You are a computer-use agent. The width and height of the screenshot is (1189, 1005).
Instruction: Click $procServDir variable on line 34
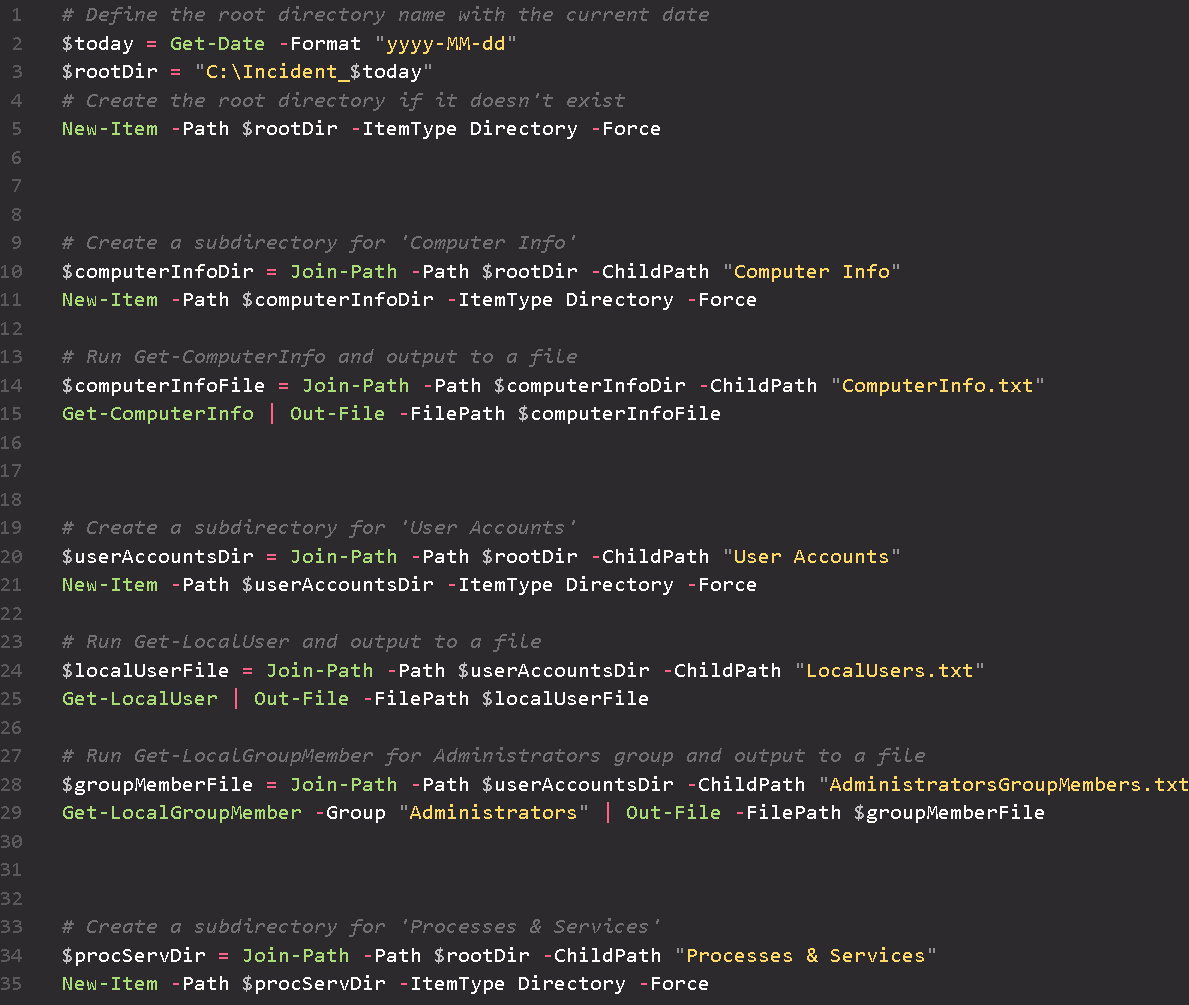tap(133, 956)
